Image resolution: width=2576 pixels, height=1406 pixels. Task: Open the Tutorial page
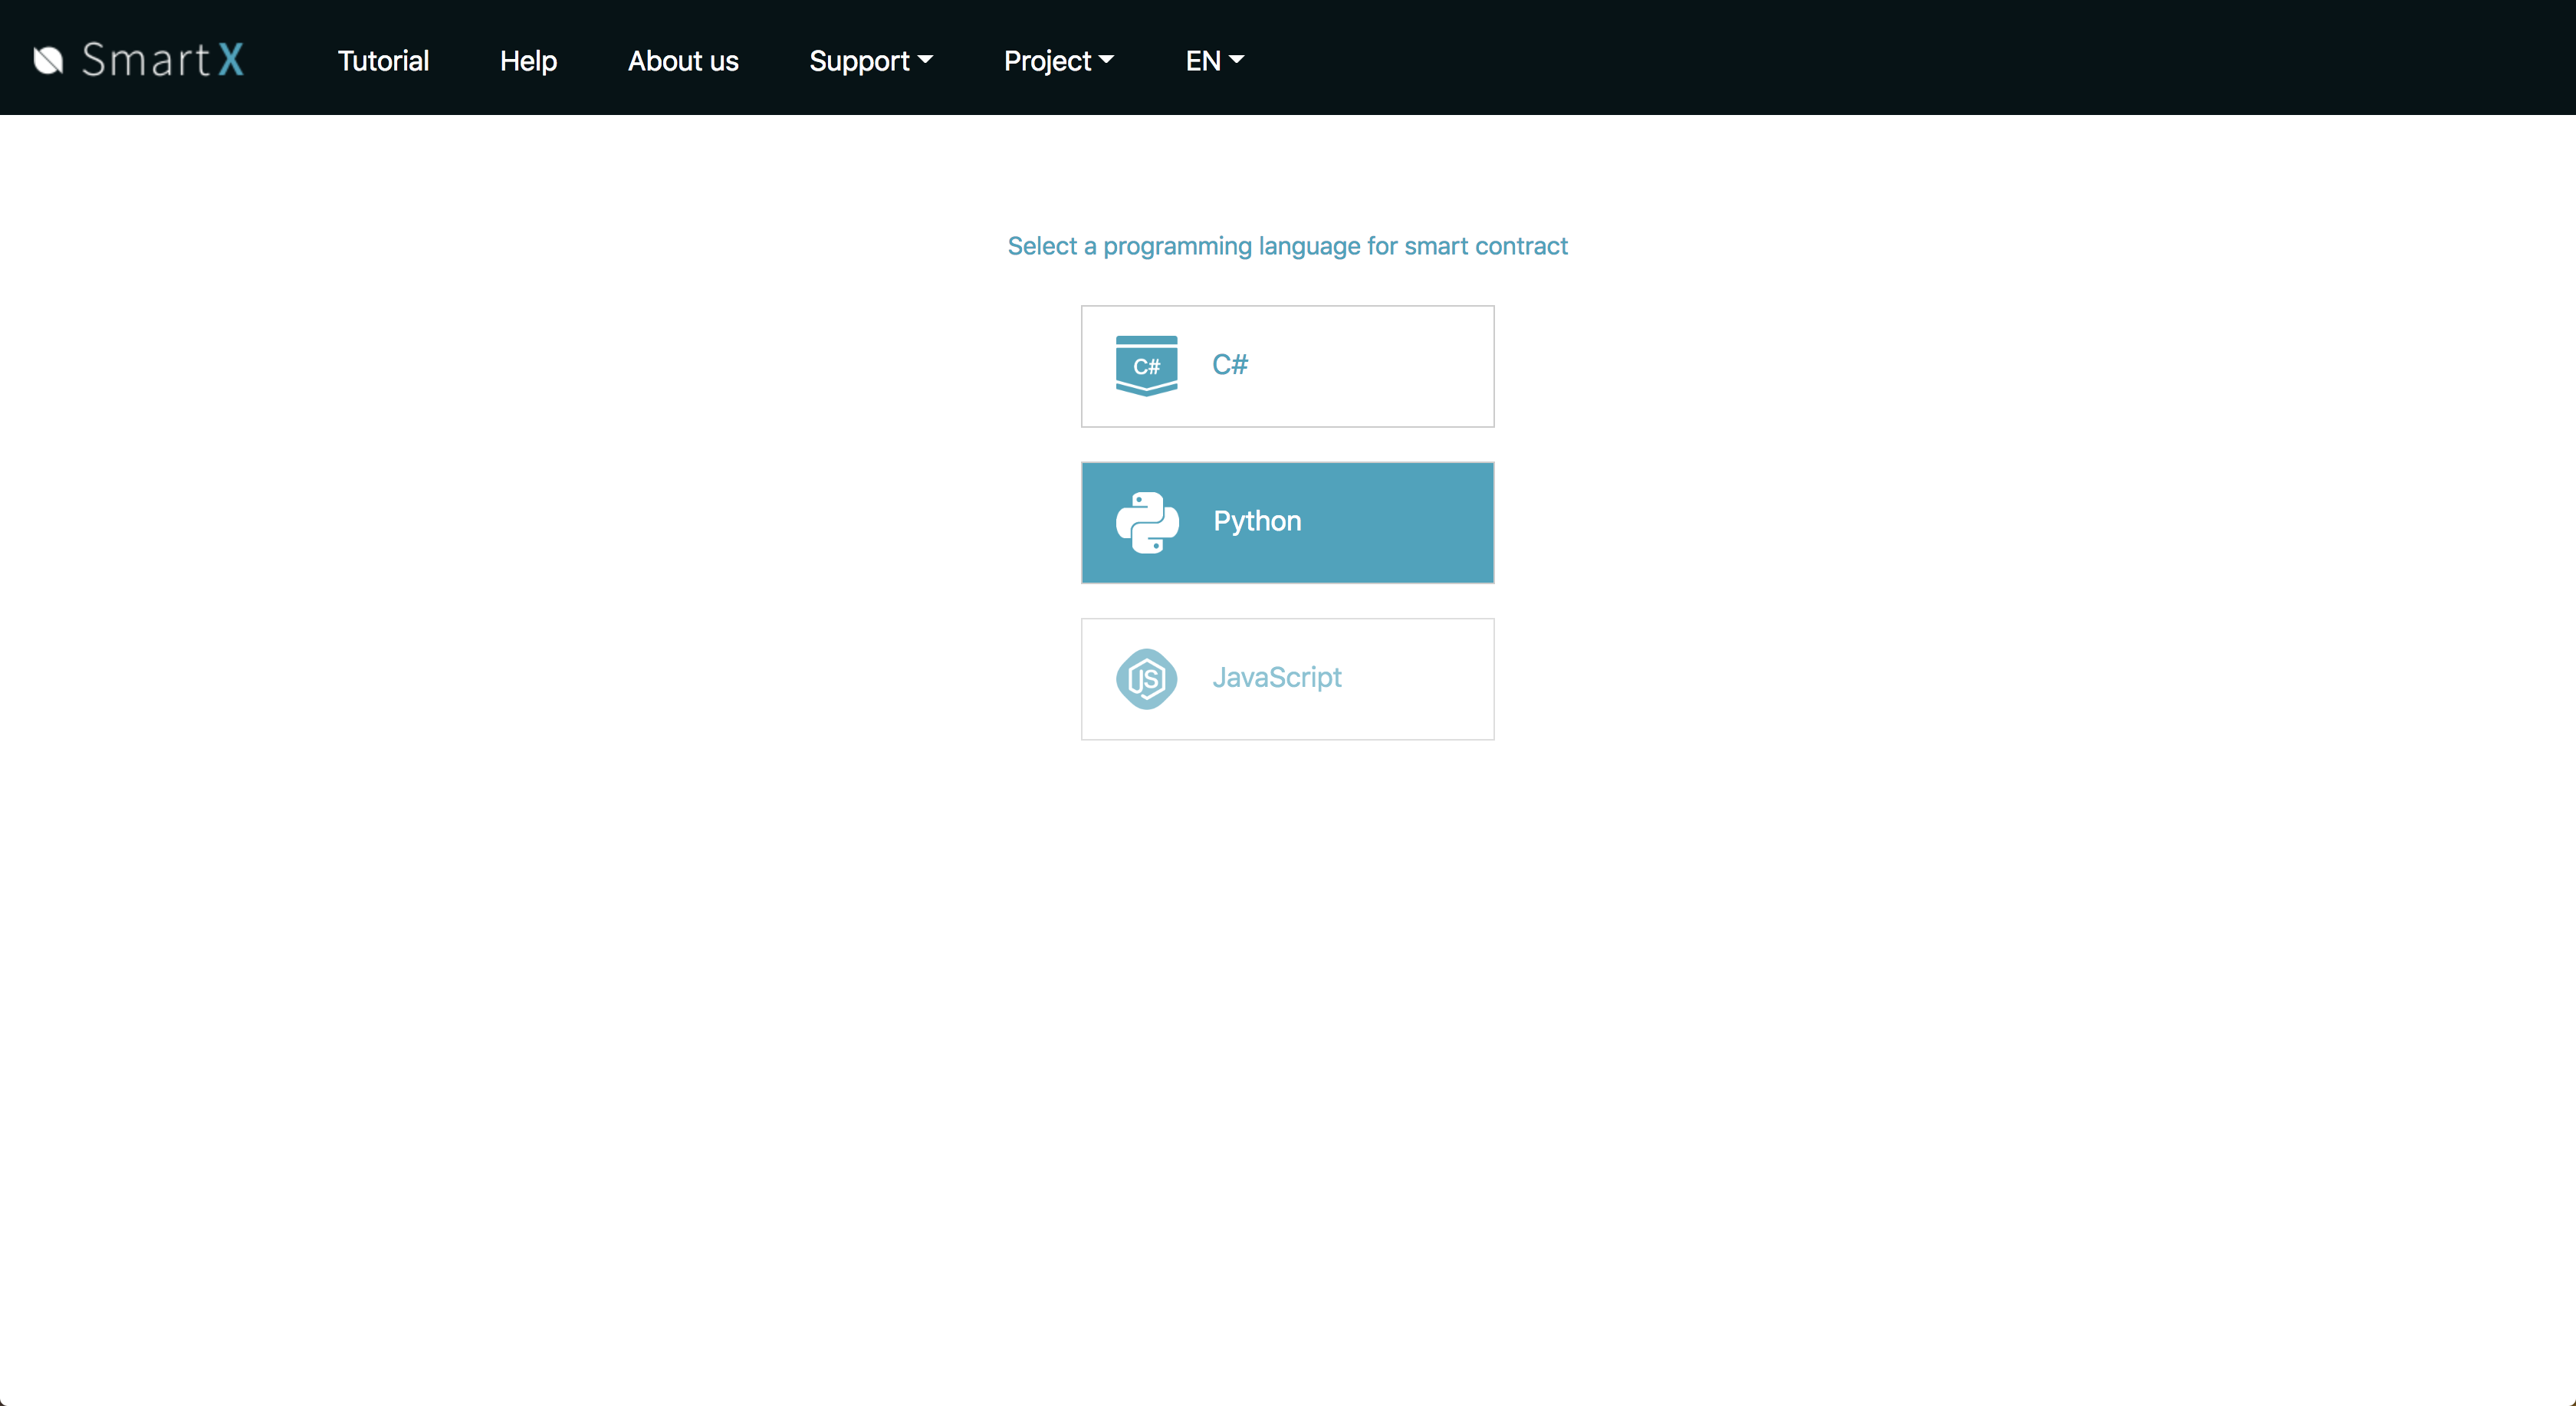coord(383,61)
